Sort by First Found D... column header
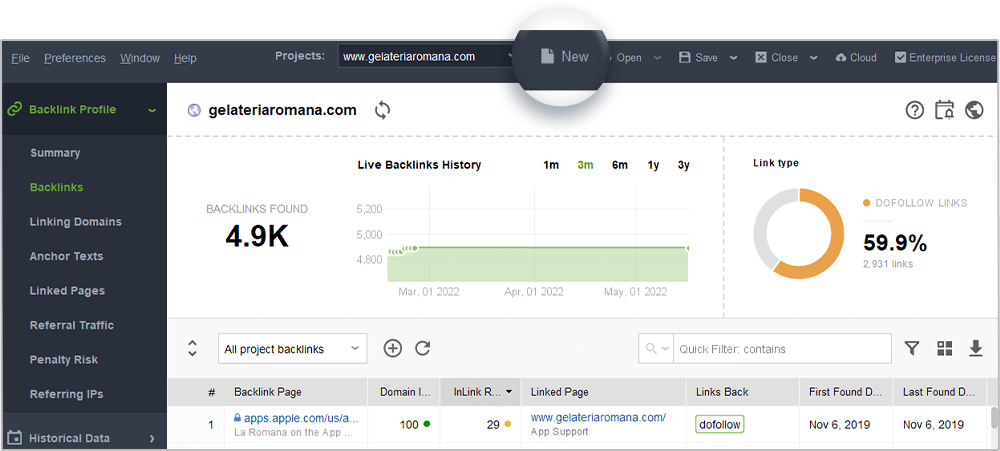Viewport: 1000px width, 451px height. point(846,392)
